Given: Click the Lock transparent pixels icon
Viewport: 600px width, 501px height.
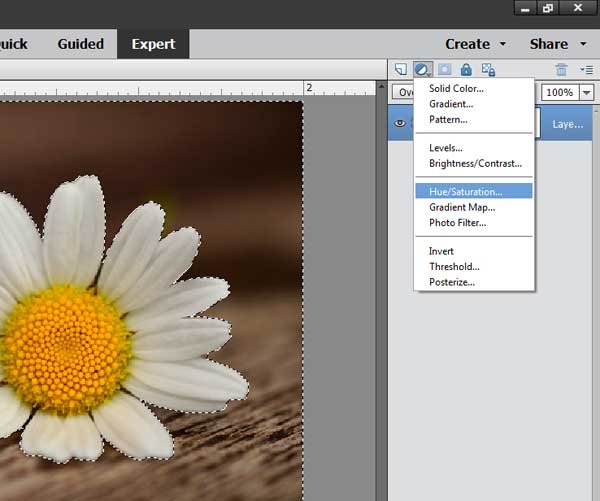Looking at the screenshot, I should [488, 70].
